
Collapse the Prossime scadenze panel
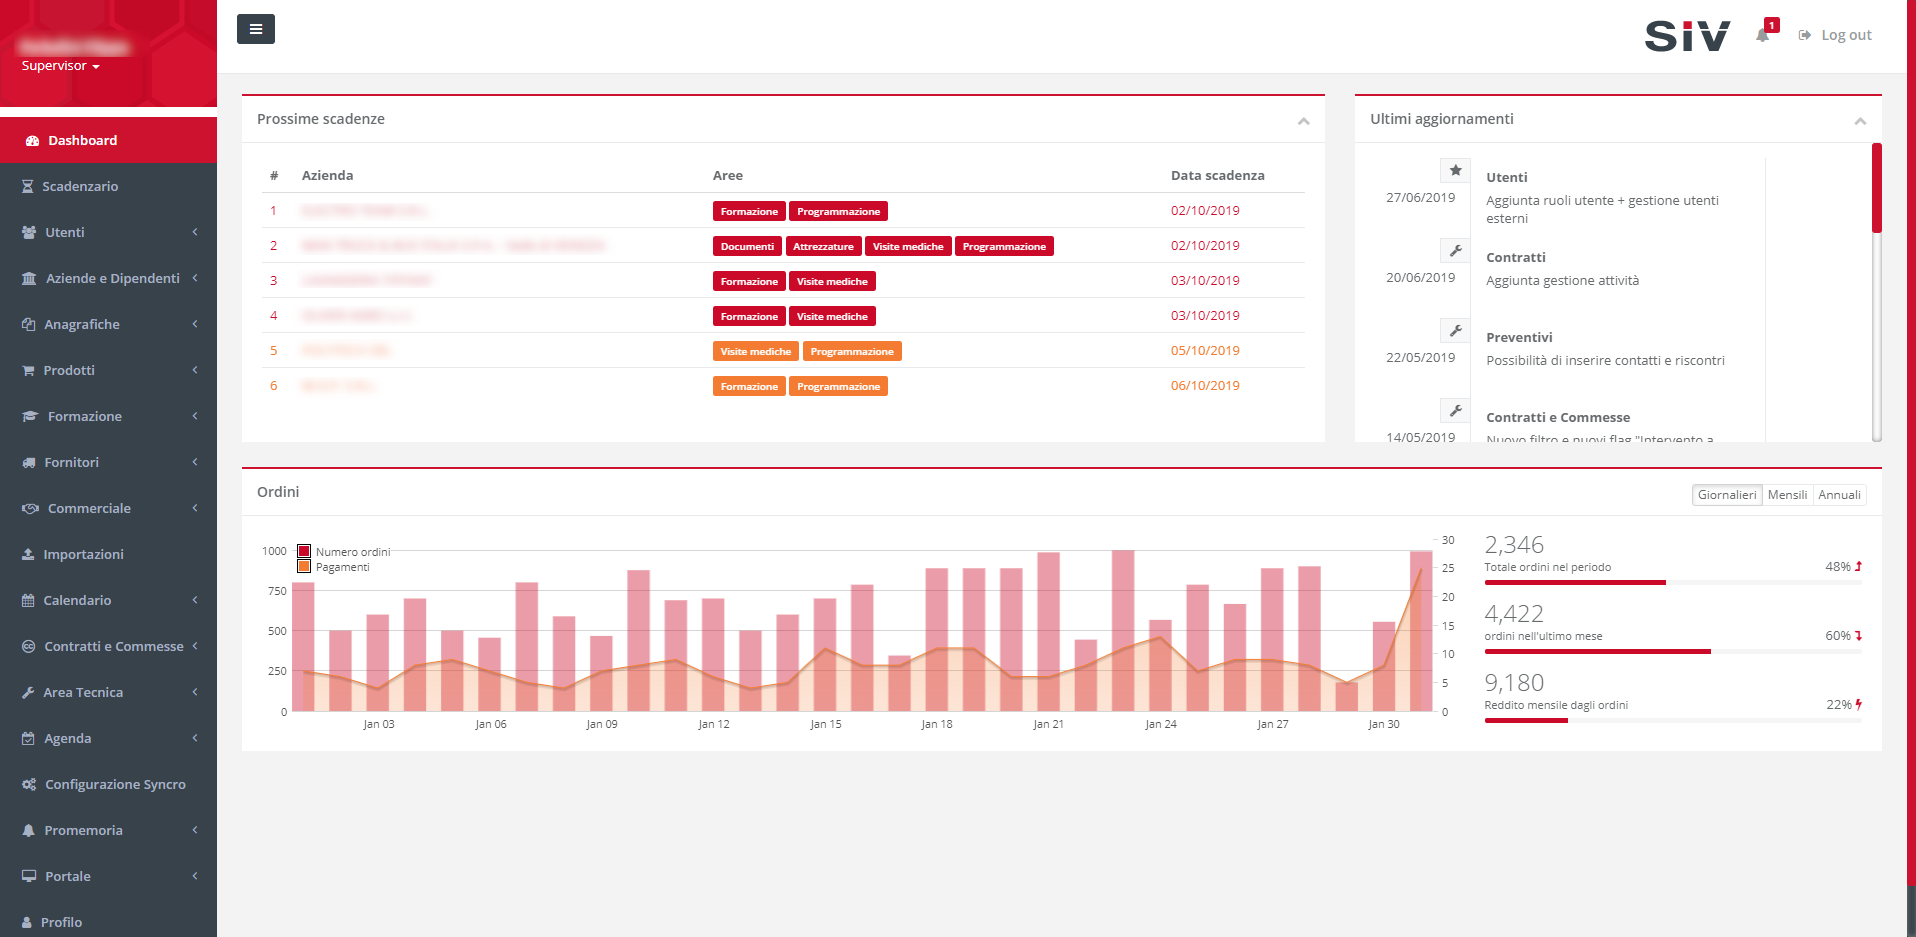1303,121
